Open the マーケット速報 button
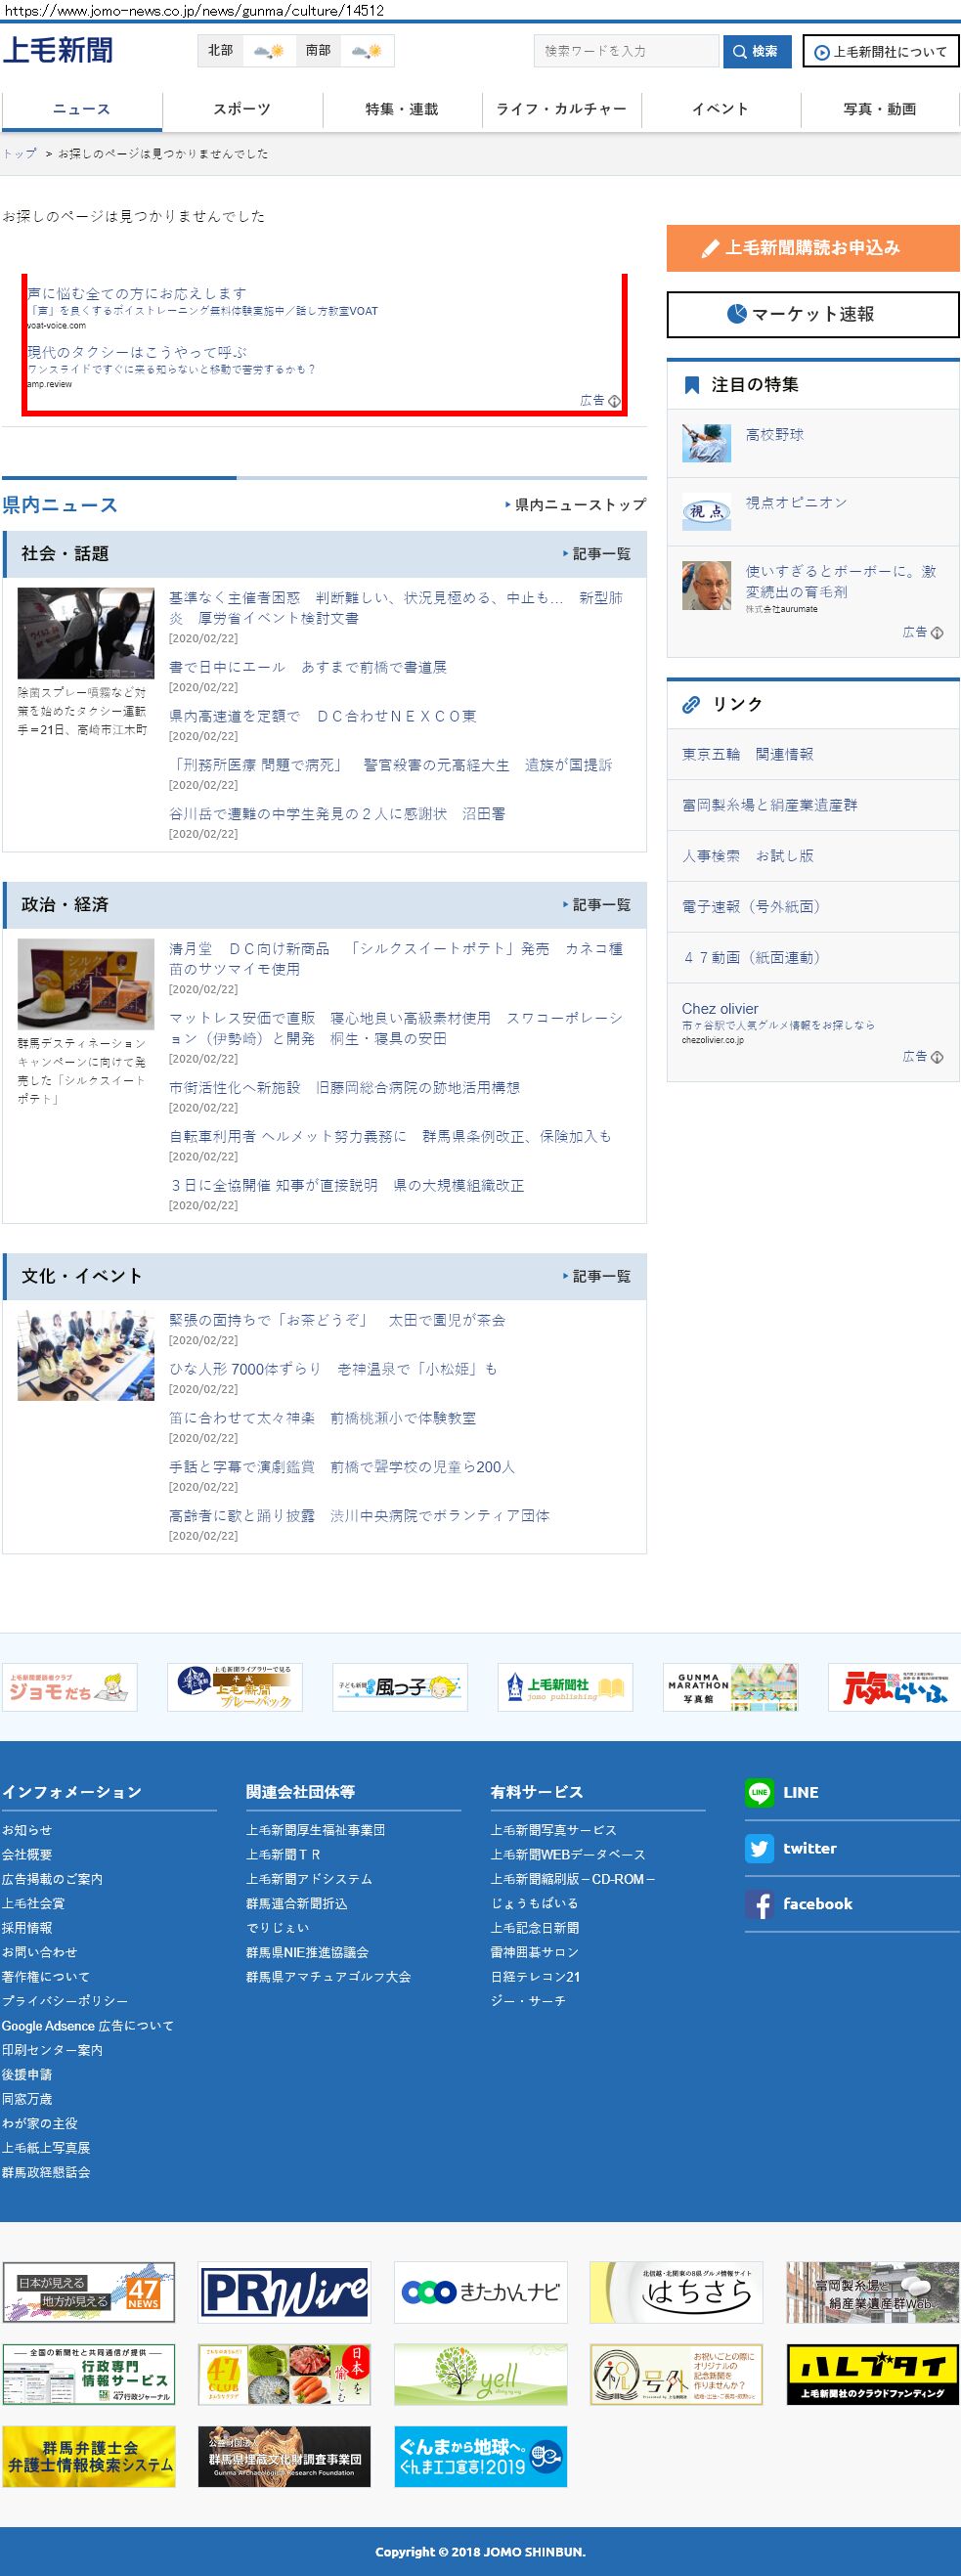Screen dimensions: 961x2576 click(812, 314)
